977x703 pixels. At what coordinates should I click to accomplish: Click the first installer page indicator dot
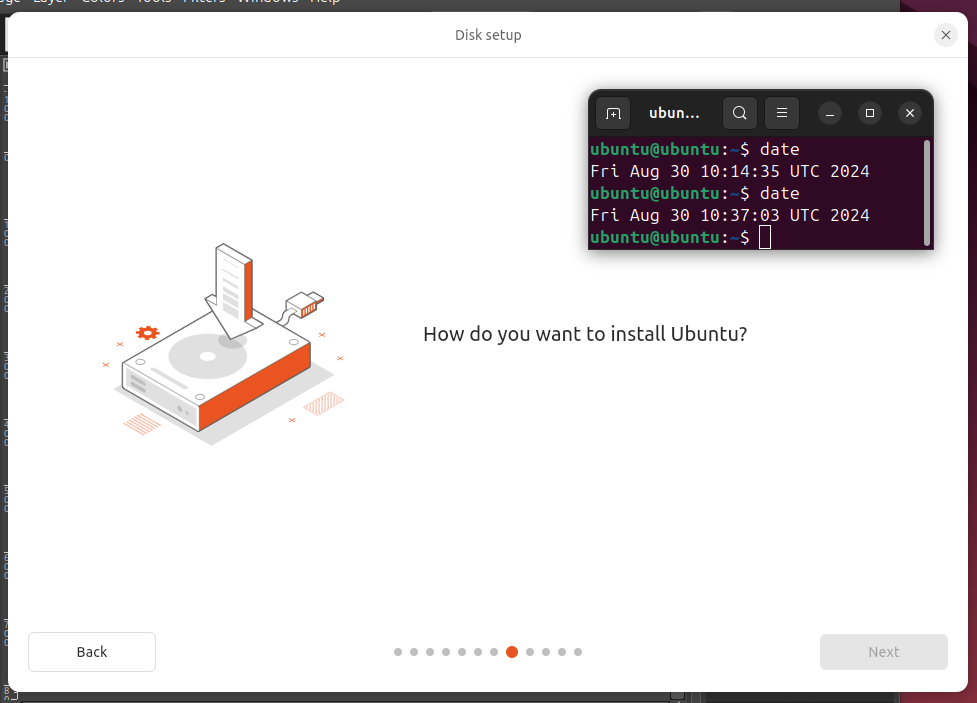(398, 652)
